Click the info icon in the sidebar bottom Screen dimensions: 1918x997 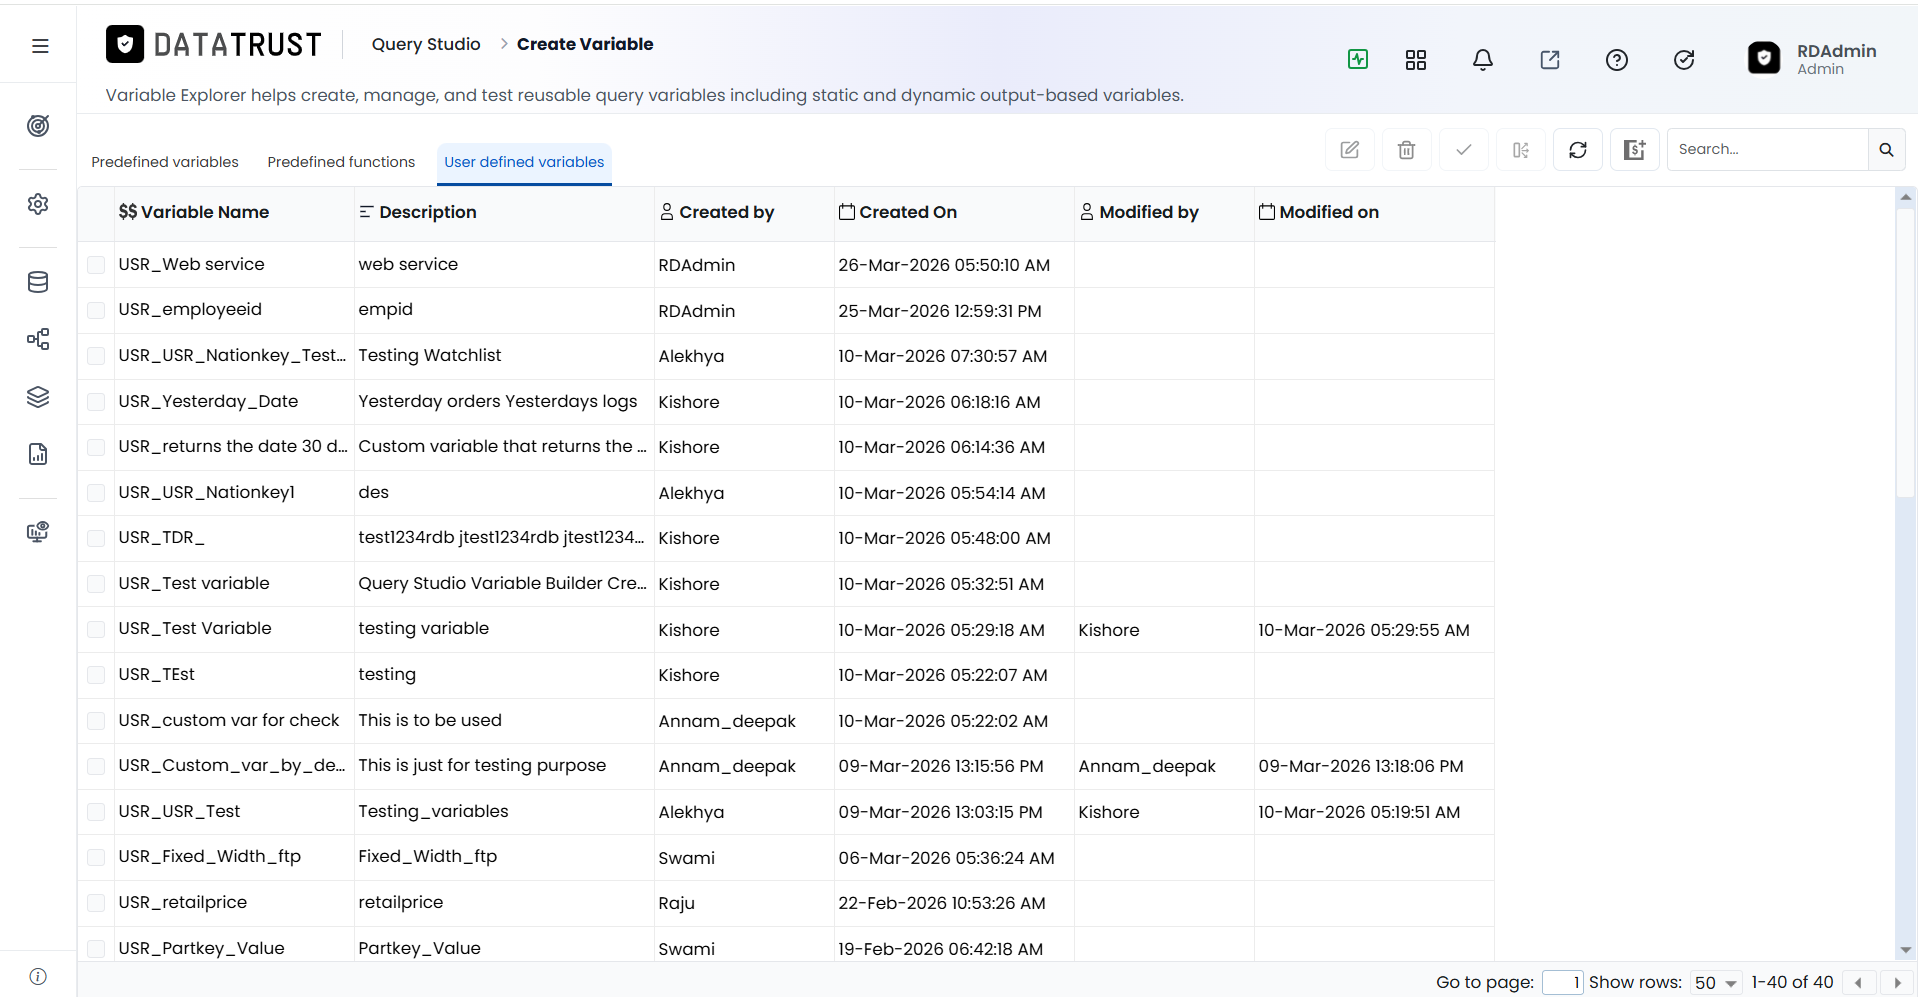point(38,977)
